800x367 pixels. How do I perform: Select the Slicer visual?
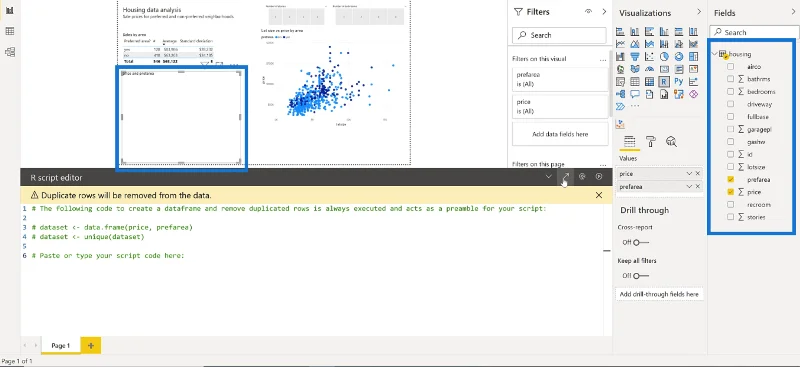coord(620,82)
